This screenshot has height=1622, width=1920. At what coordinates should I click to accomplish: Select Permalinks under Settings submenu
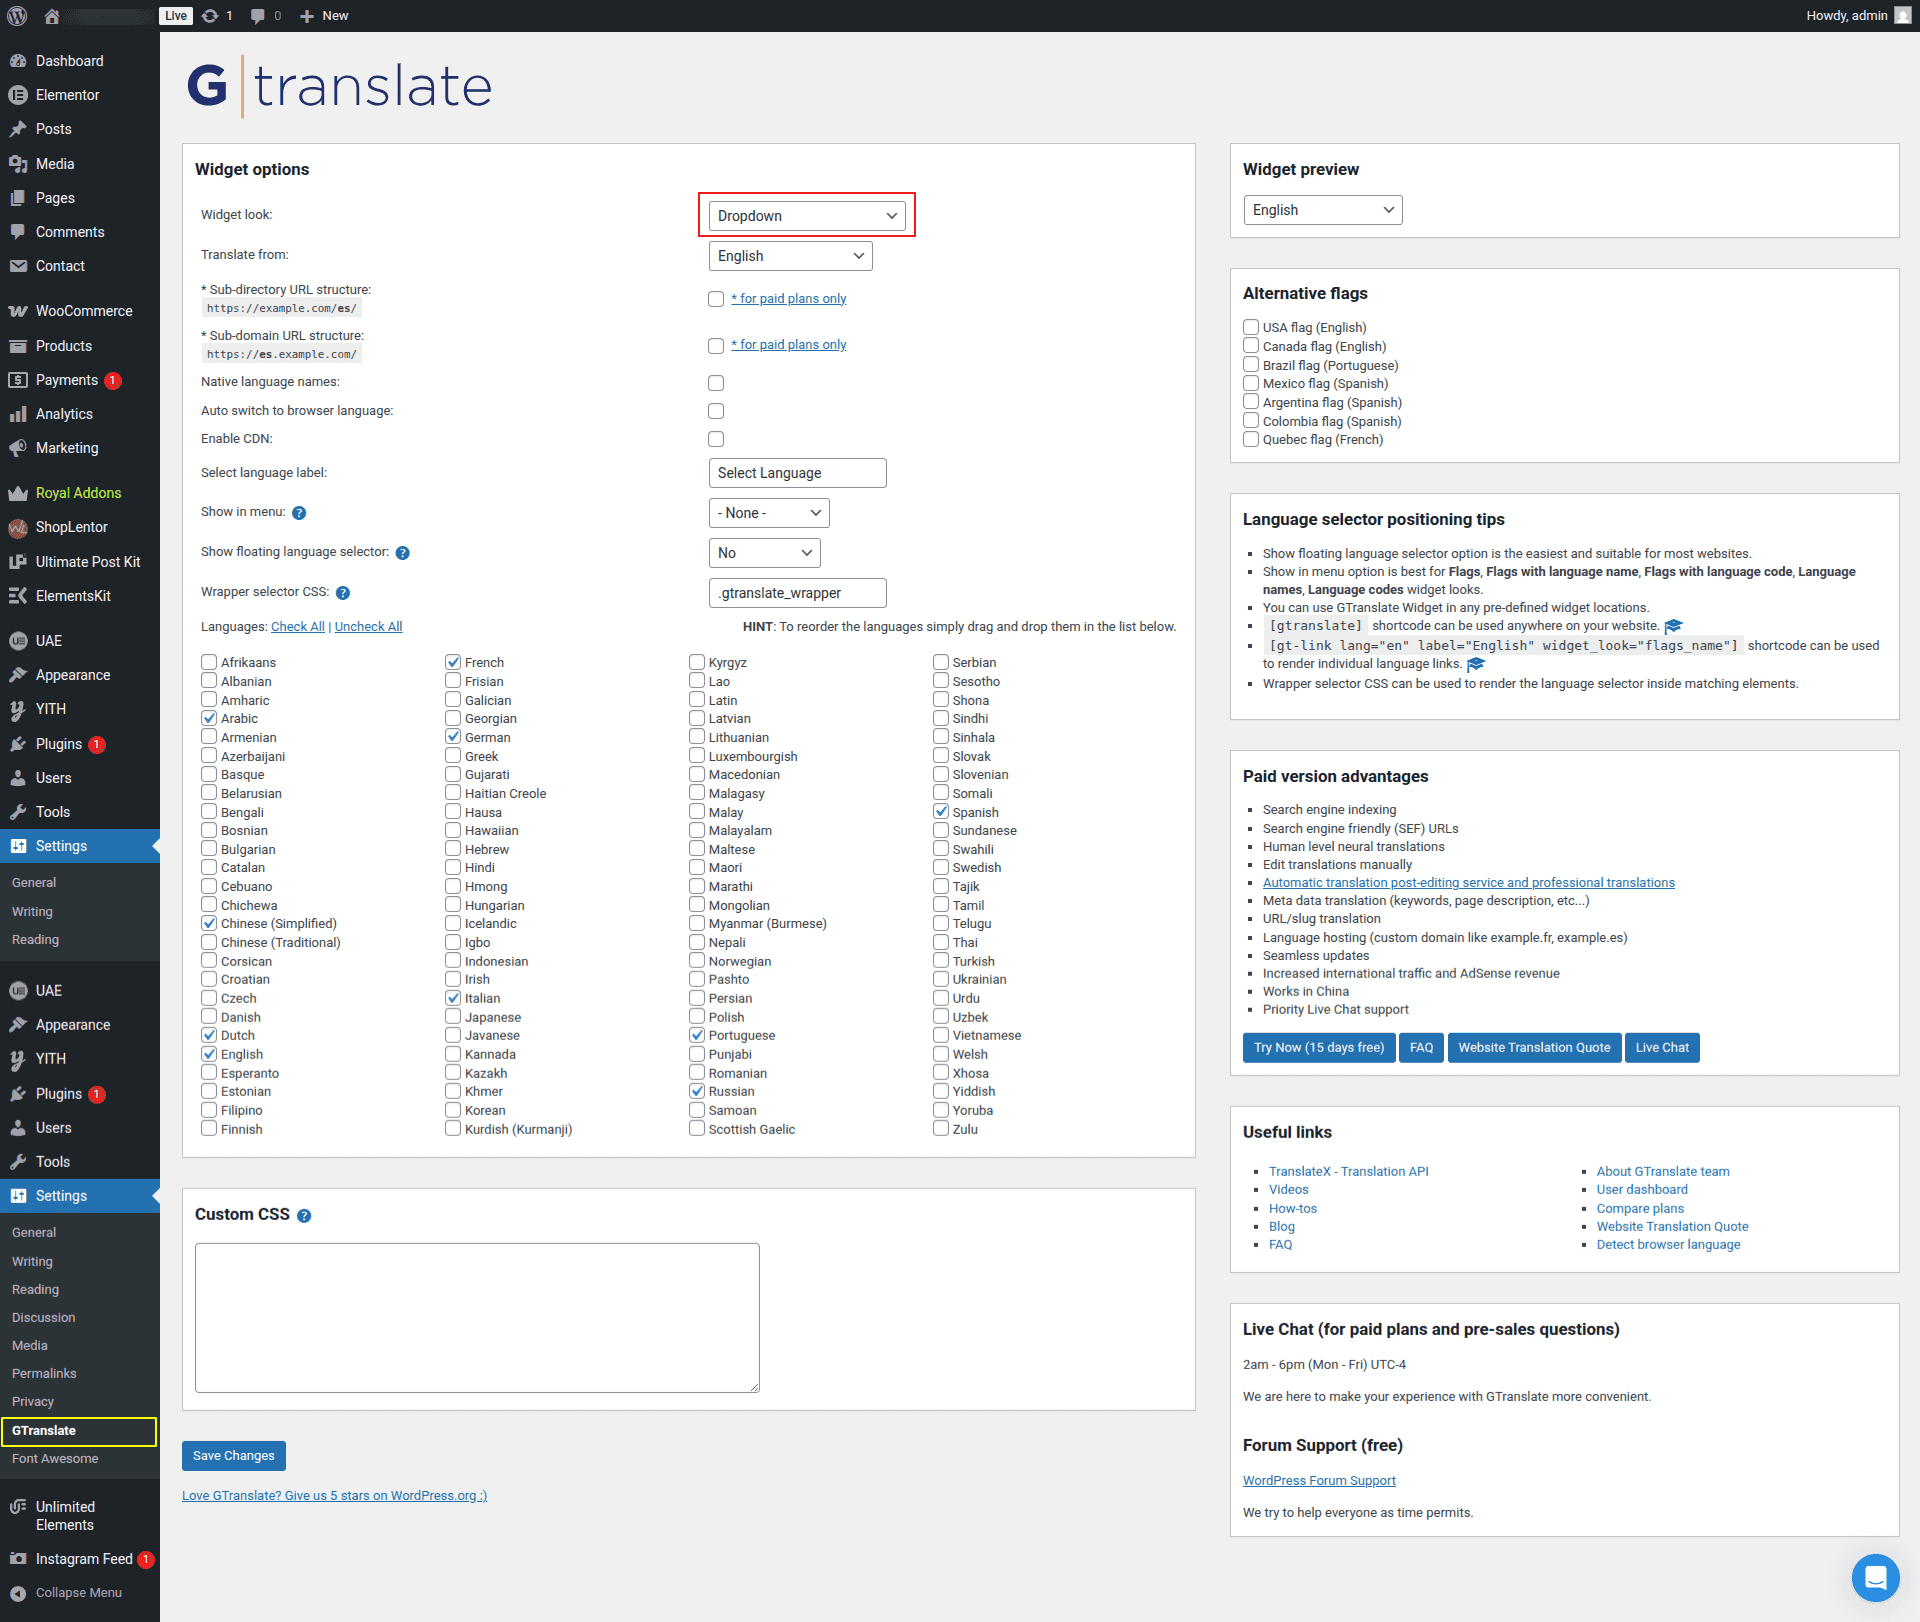(x=44, y=1373)
